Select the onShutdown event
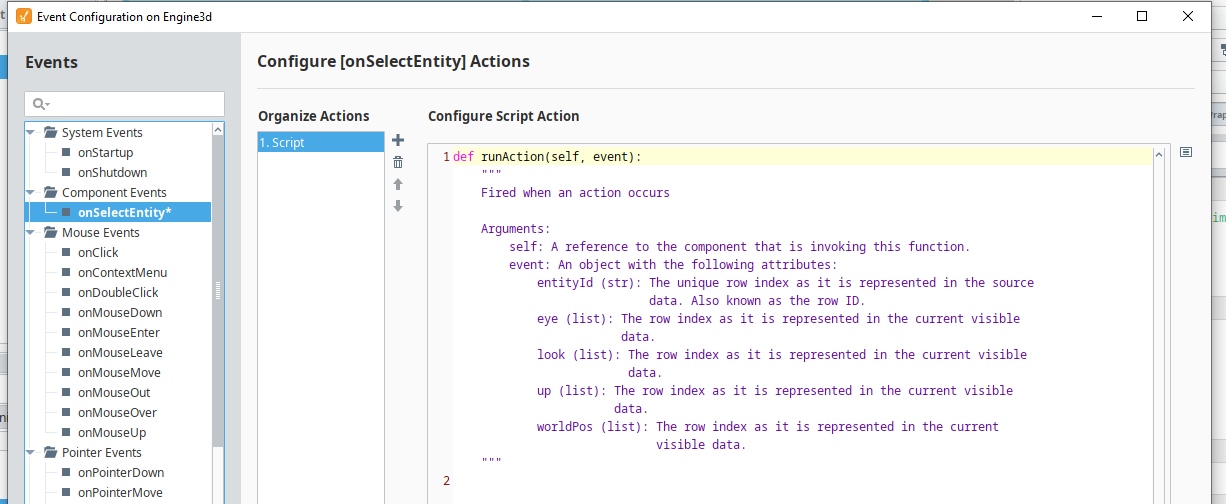Screen dimensions: 1226x504 pos(112,172)
